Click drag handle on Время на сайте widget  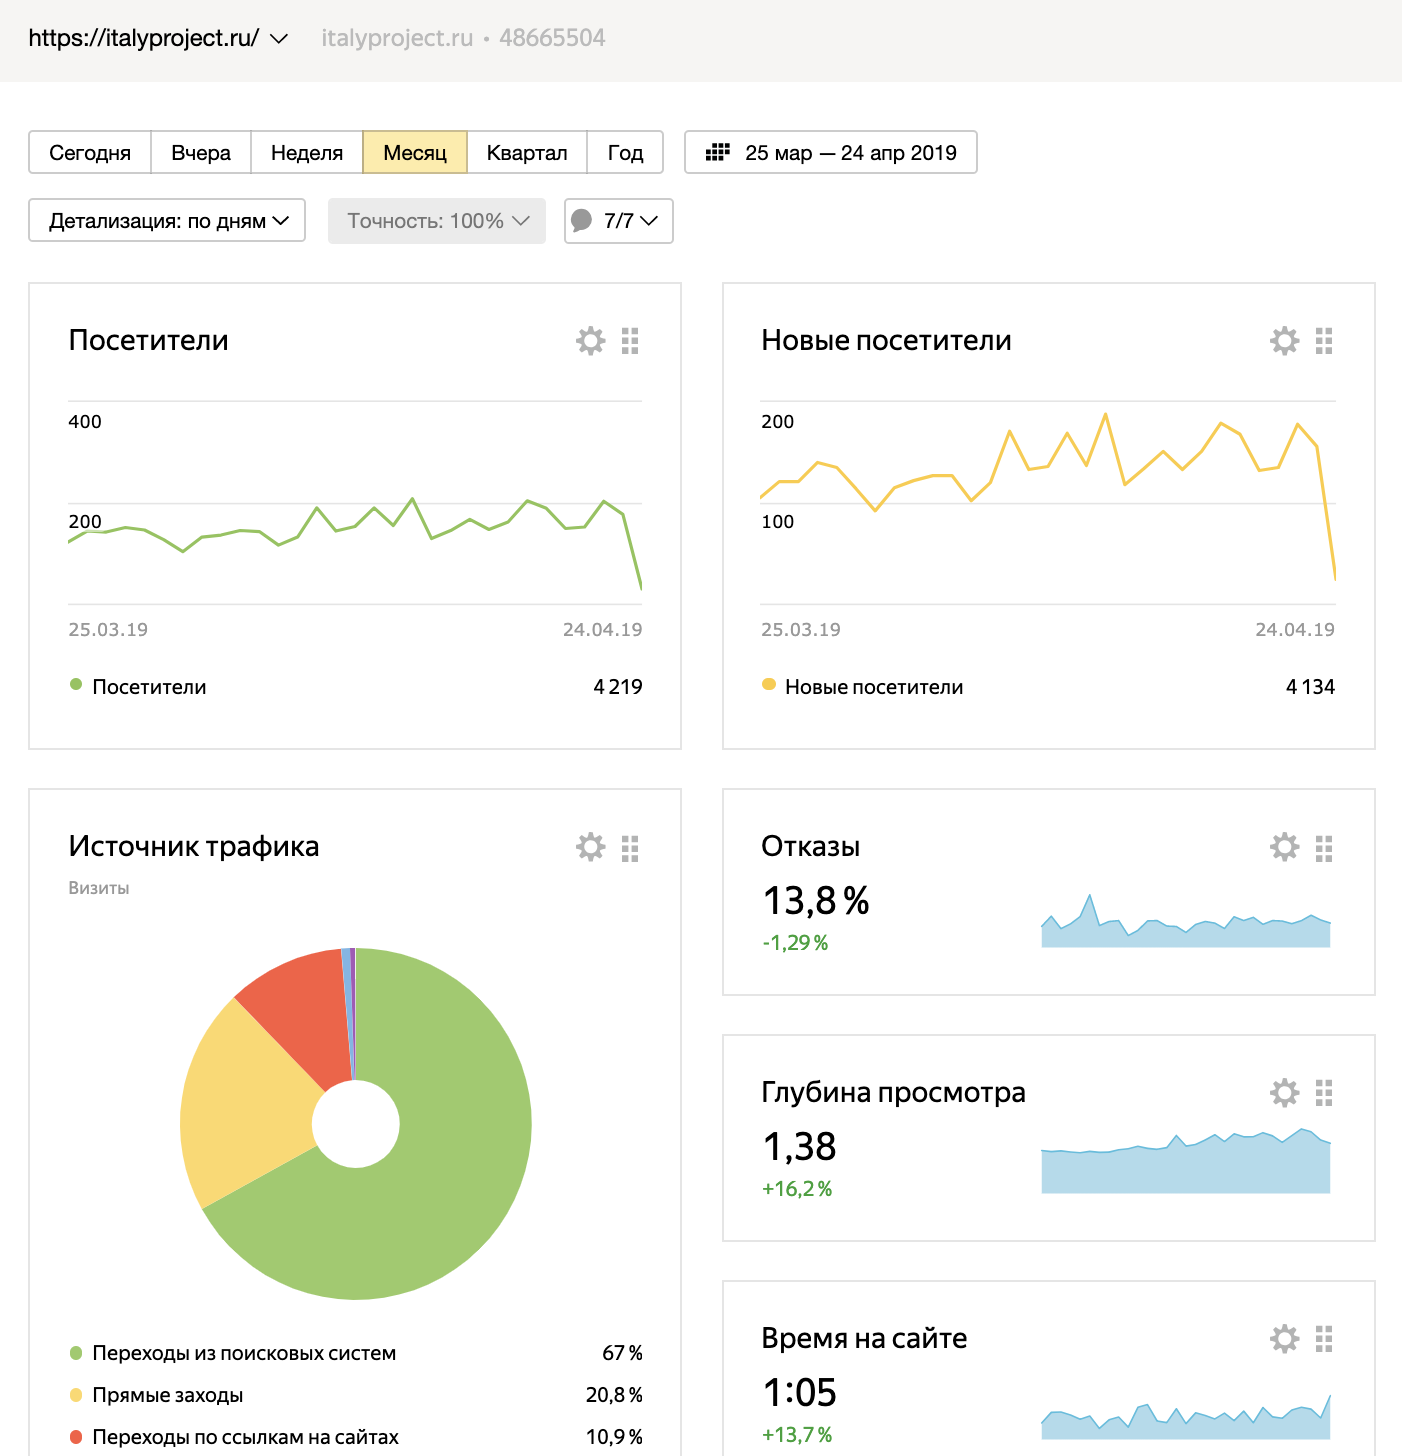point(1324,1339)
